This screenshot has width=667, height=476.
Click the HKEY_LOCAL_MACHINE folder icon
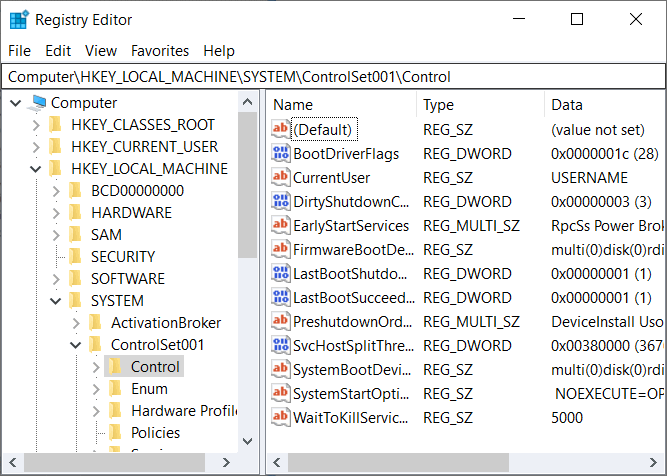coord(55,169)
